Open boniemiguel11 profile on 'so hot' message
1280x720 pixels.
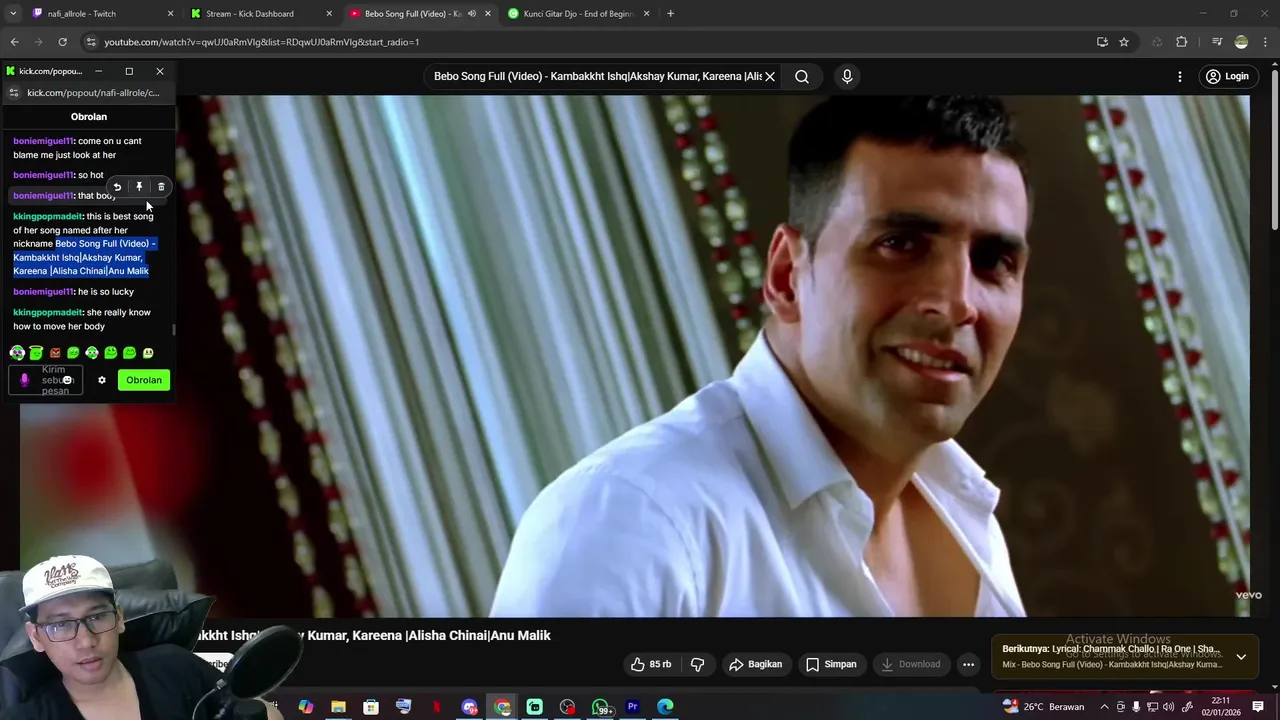click(x=43, y=175)
